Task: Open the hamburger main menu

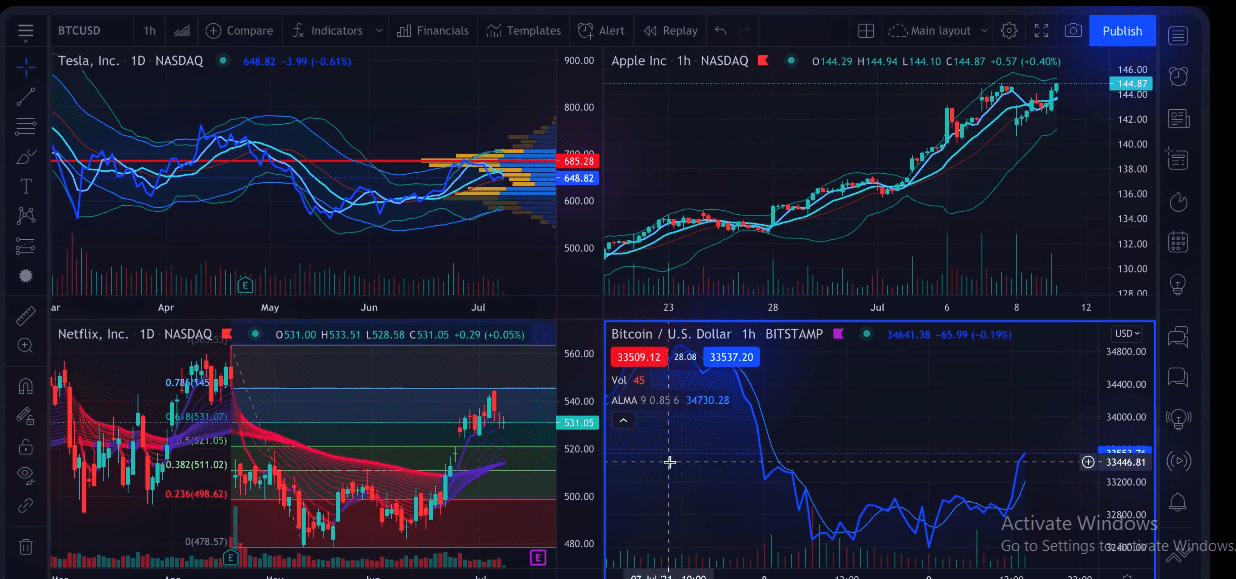Action: tap(26, 31)
